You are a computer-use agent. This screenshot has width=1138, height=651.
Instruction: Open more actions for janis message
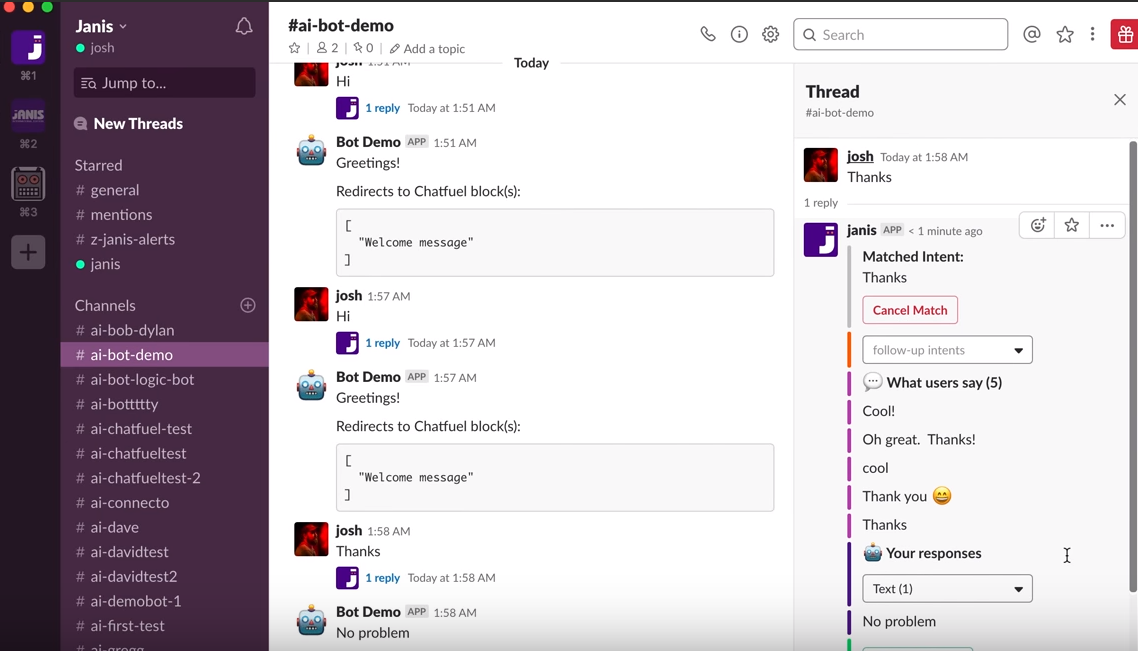[1107, 225]
